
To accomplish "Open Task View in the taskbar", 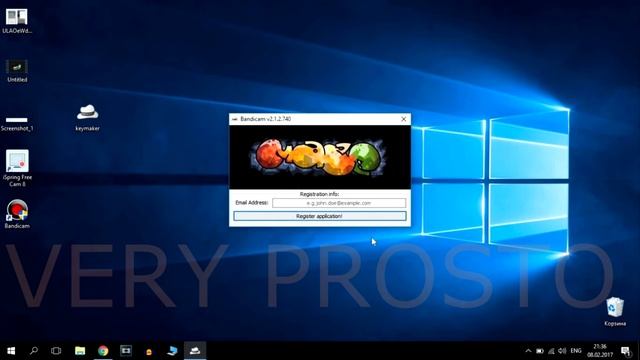I will [x=56, y=351].
